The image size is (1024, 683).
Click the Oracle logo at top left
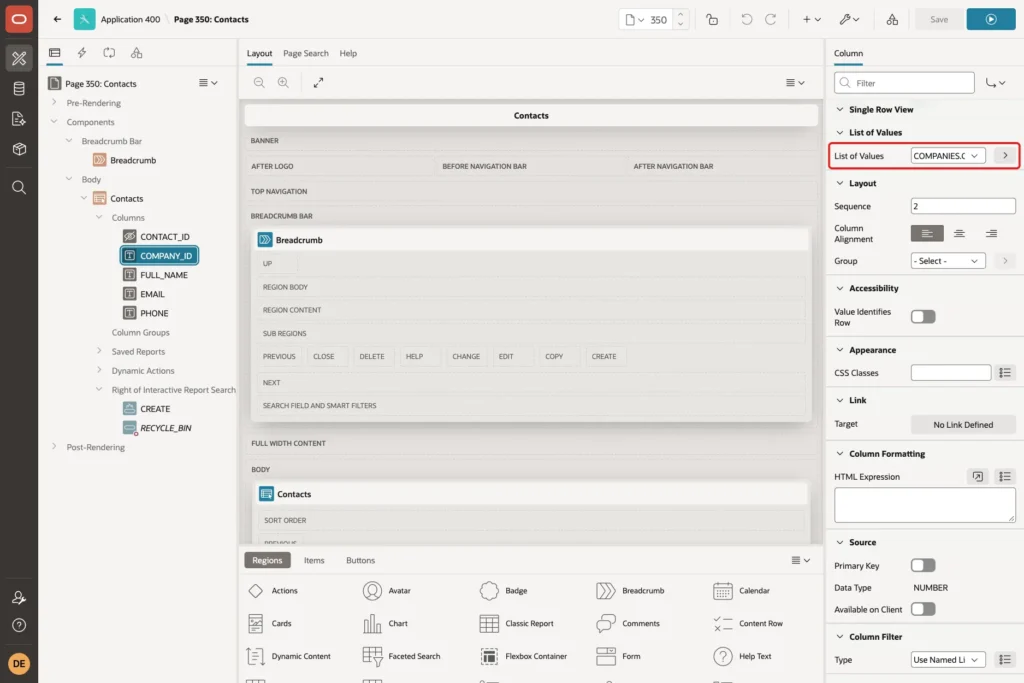pyautogui.click(x=19, y=19)
